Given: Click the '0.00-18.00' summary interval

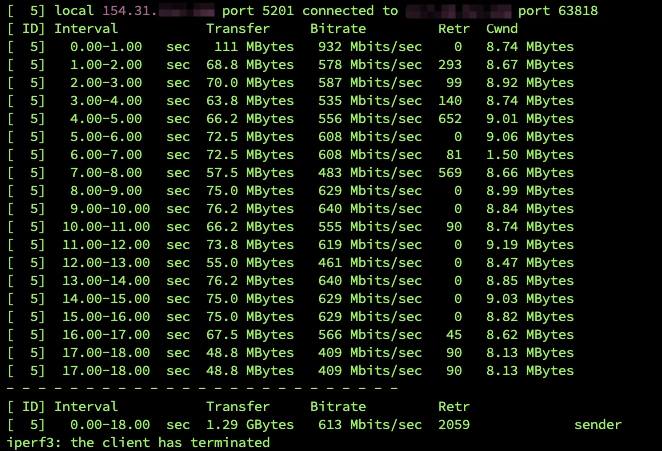Looking at the screenshot, I should [110, 425].
